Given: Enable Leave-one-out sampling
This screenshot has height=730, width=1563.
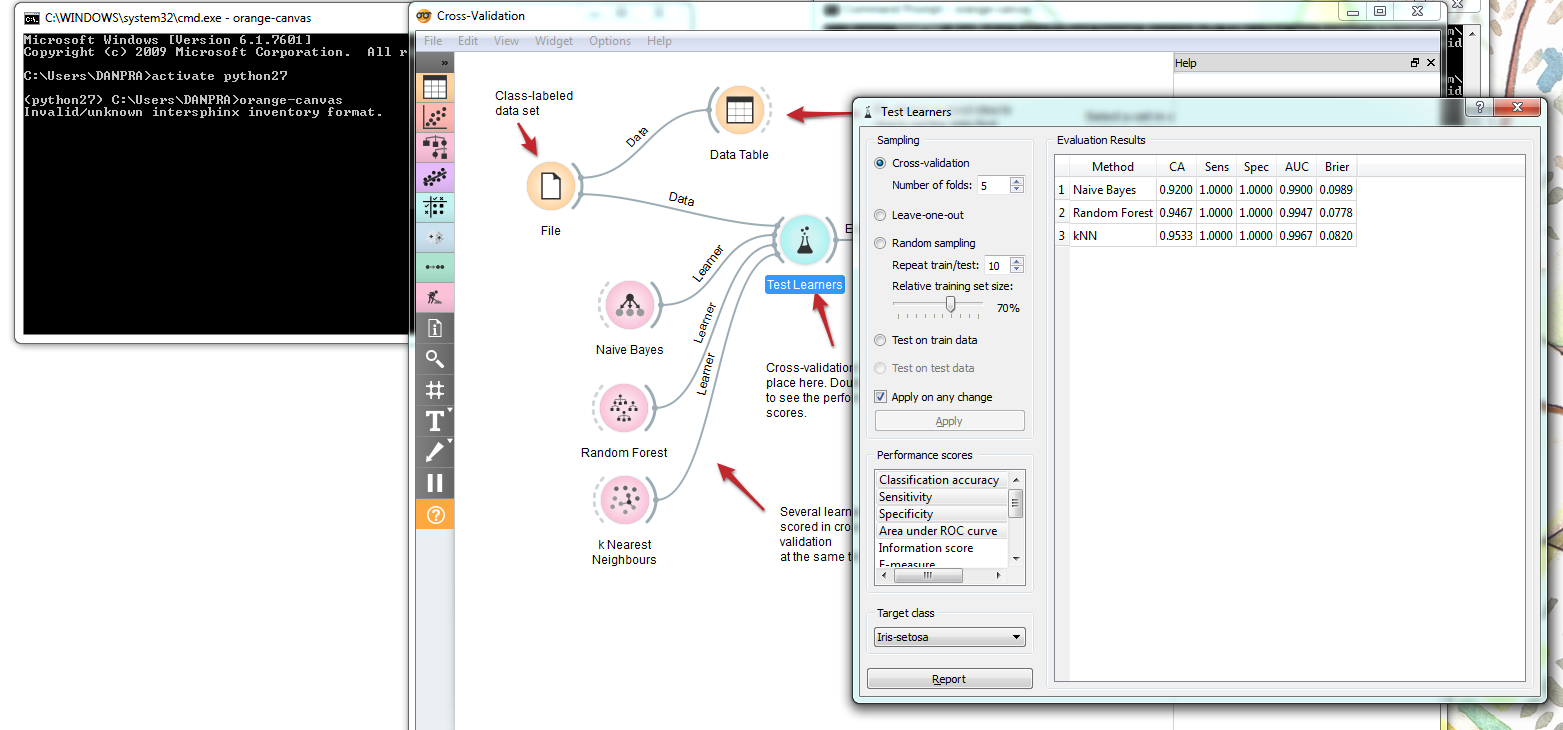Looking at the screenshot, I should tap(879, 214).
